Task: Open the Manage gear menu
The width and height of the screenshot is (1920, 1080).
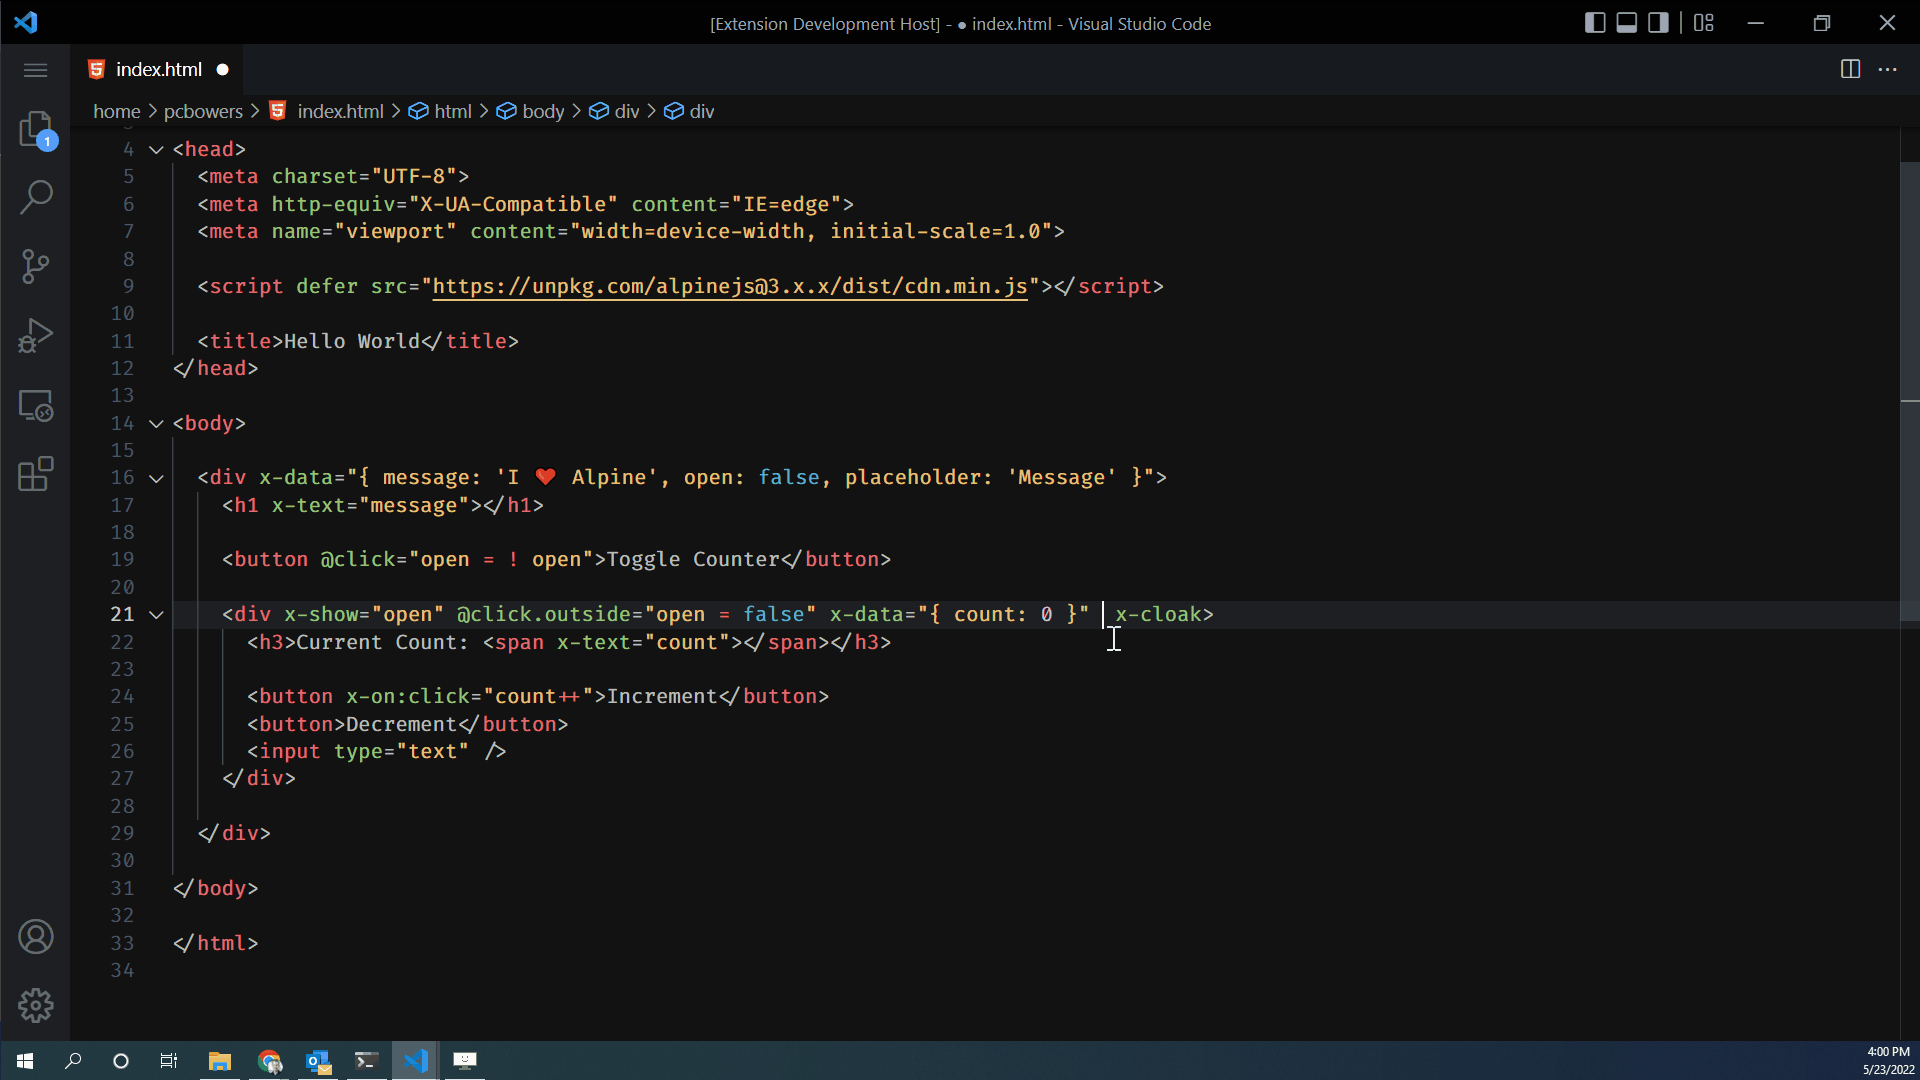Action: (x=36, y=1005)
